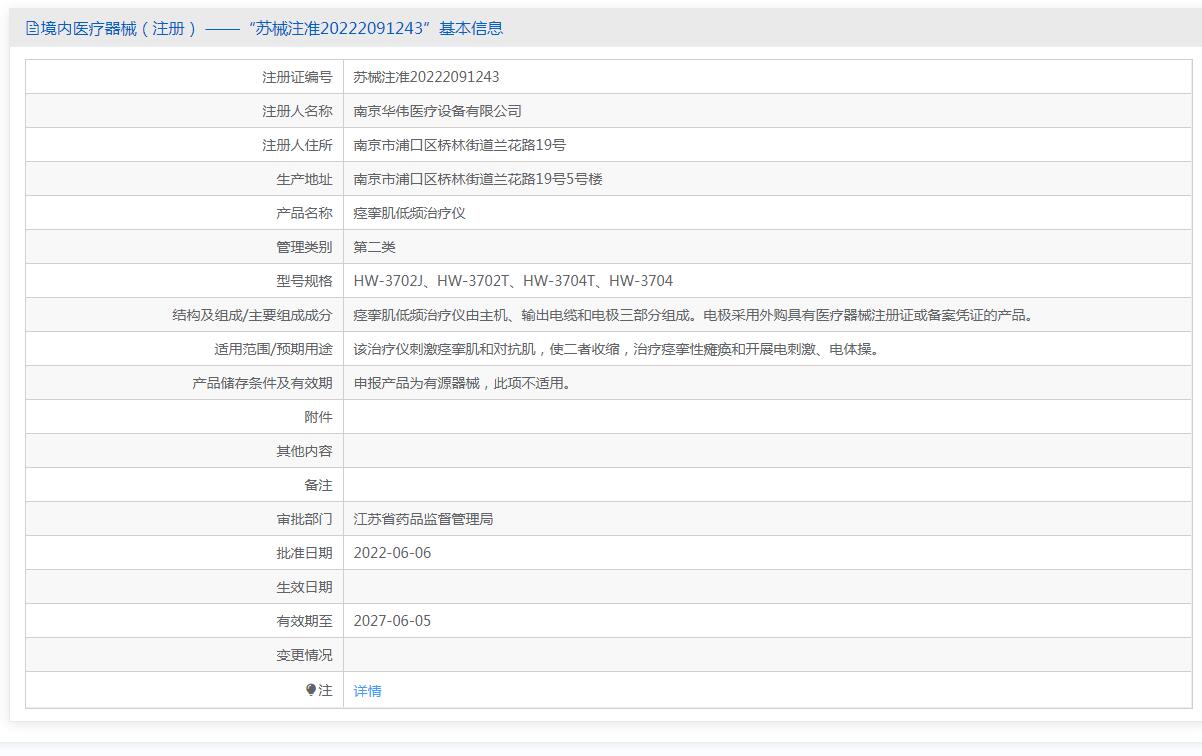Click expiry date 2027-06-05
The height and width of the screenshot is (756, 1202).
pyautogui.click(x=392, y=621)
